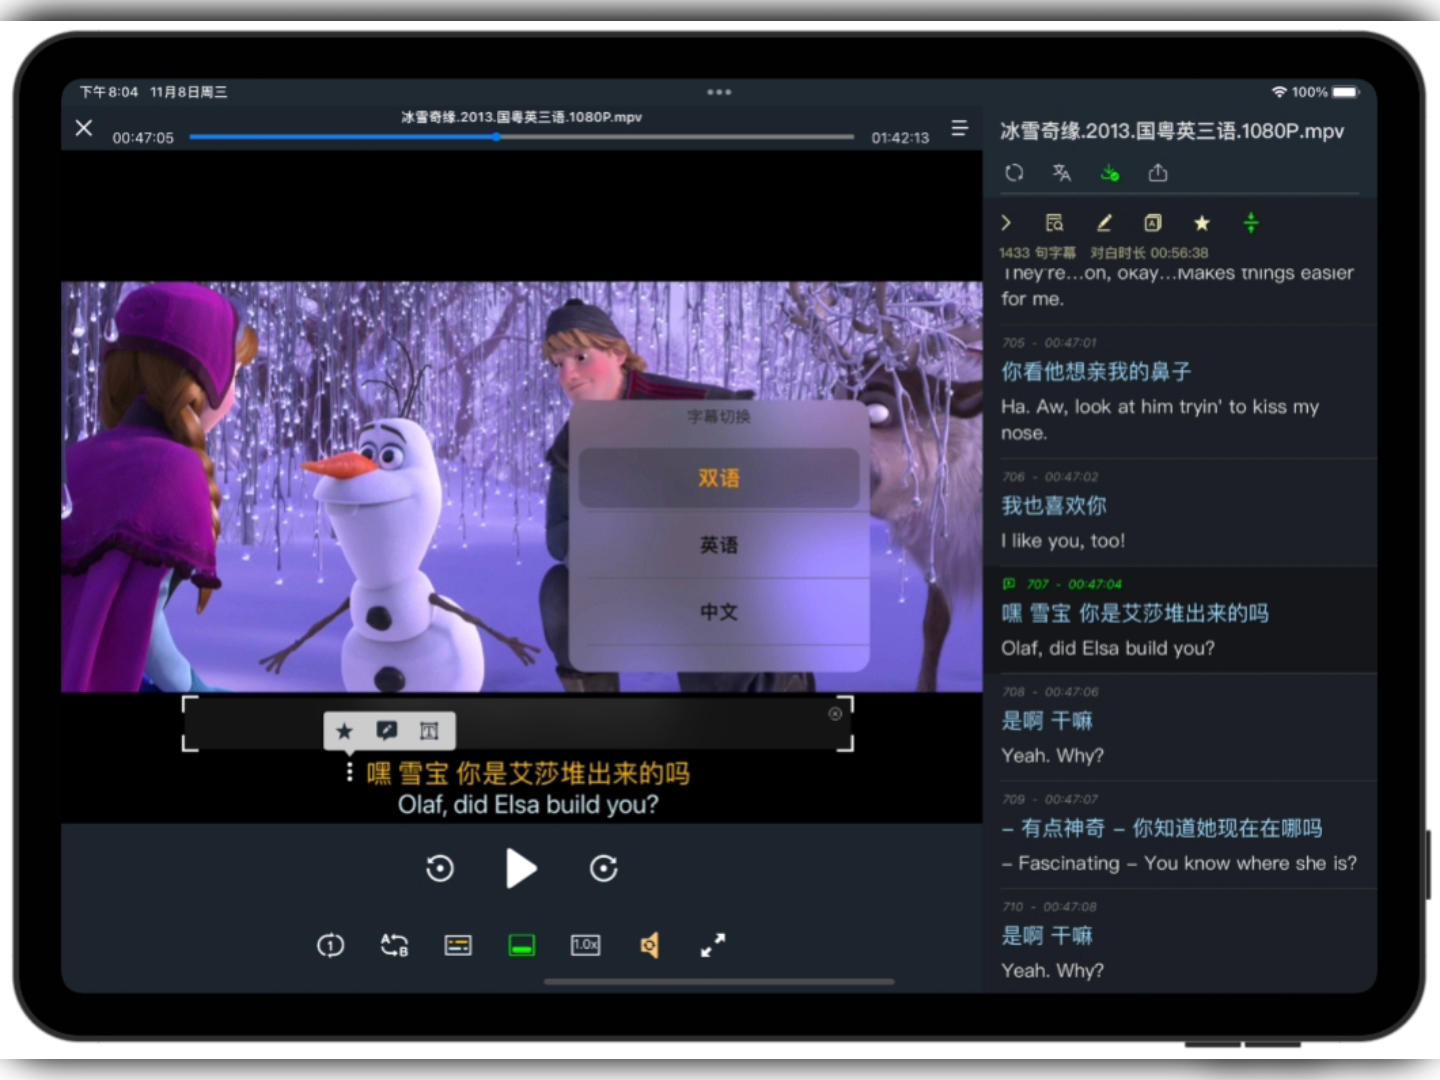Rewind using the back-skip button
1440x1080 pixels.
tap(440, 868)
